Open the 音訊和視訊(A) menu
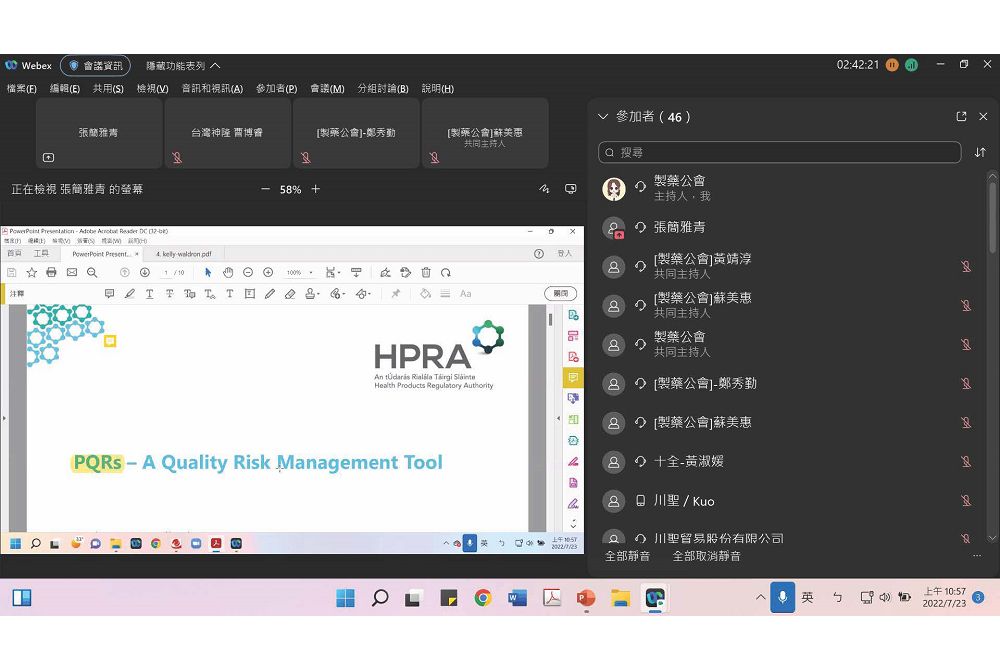This screenshot has height=670, width=1000. (212, 89)
